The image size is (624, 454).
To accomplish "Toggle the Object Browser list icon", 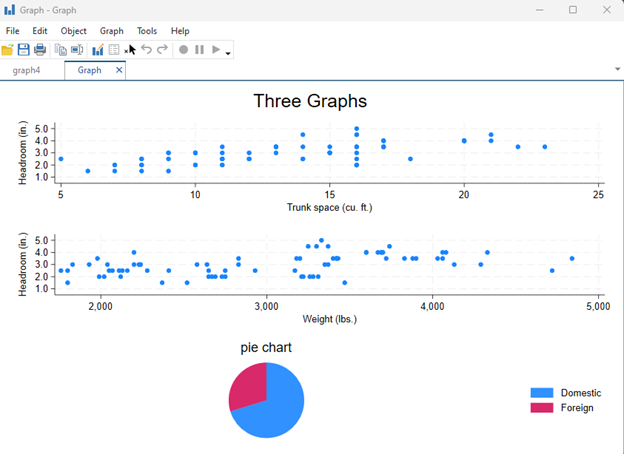I will pyautogui.click(x=114, y=50).
